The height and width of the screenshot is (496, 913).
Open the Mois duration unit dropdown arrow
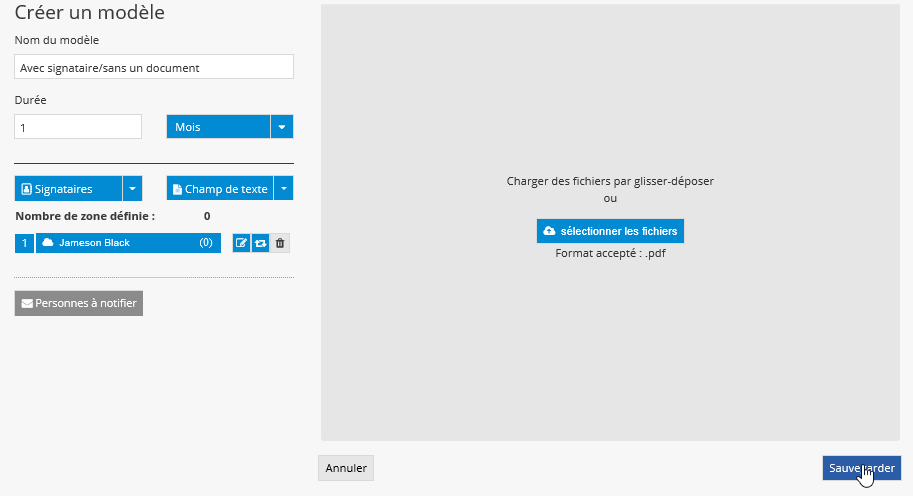[x=282, y=127]
